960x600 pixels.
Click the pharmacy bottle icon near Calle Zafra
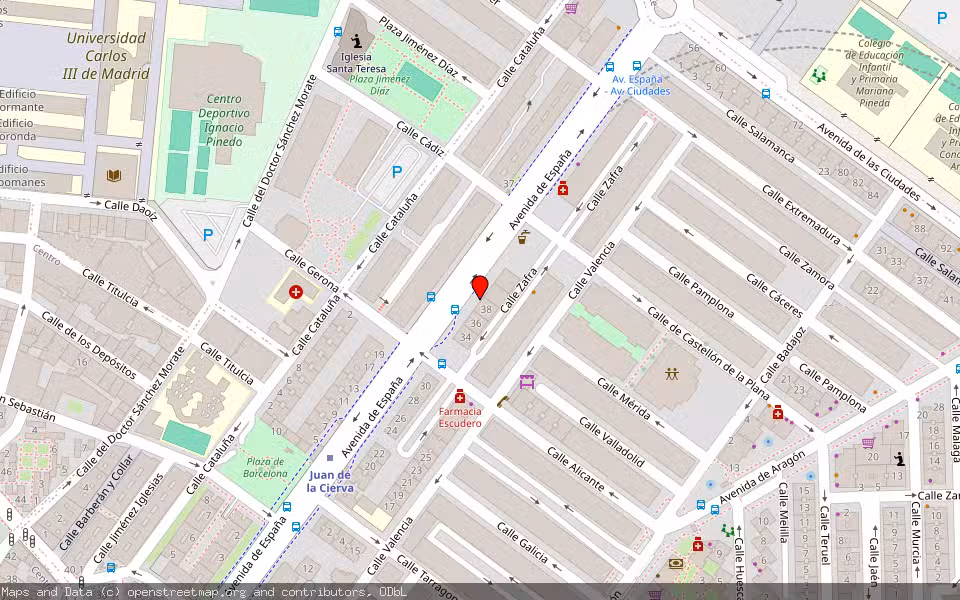pos(563,190)
